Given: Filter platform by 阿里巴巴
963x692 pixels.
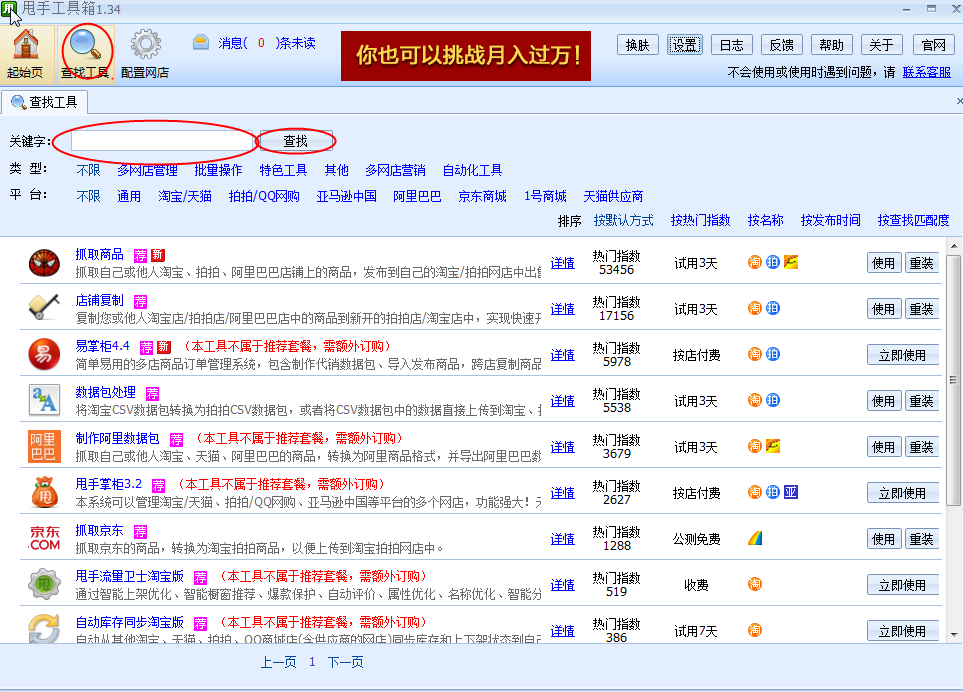Looking at the screenshot, I should coord(417,196).
